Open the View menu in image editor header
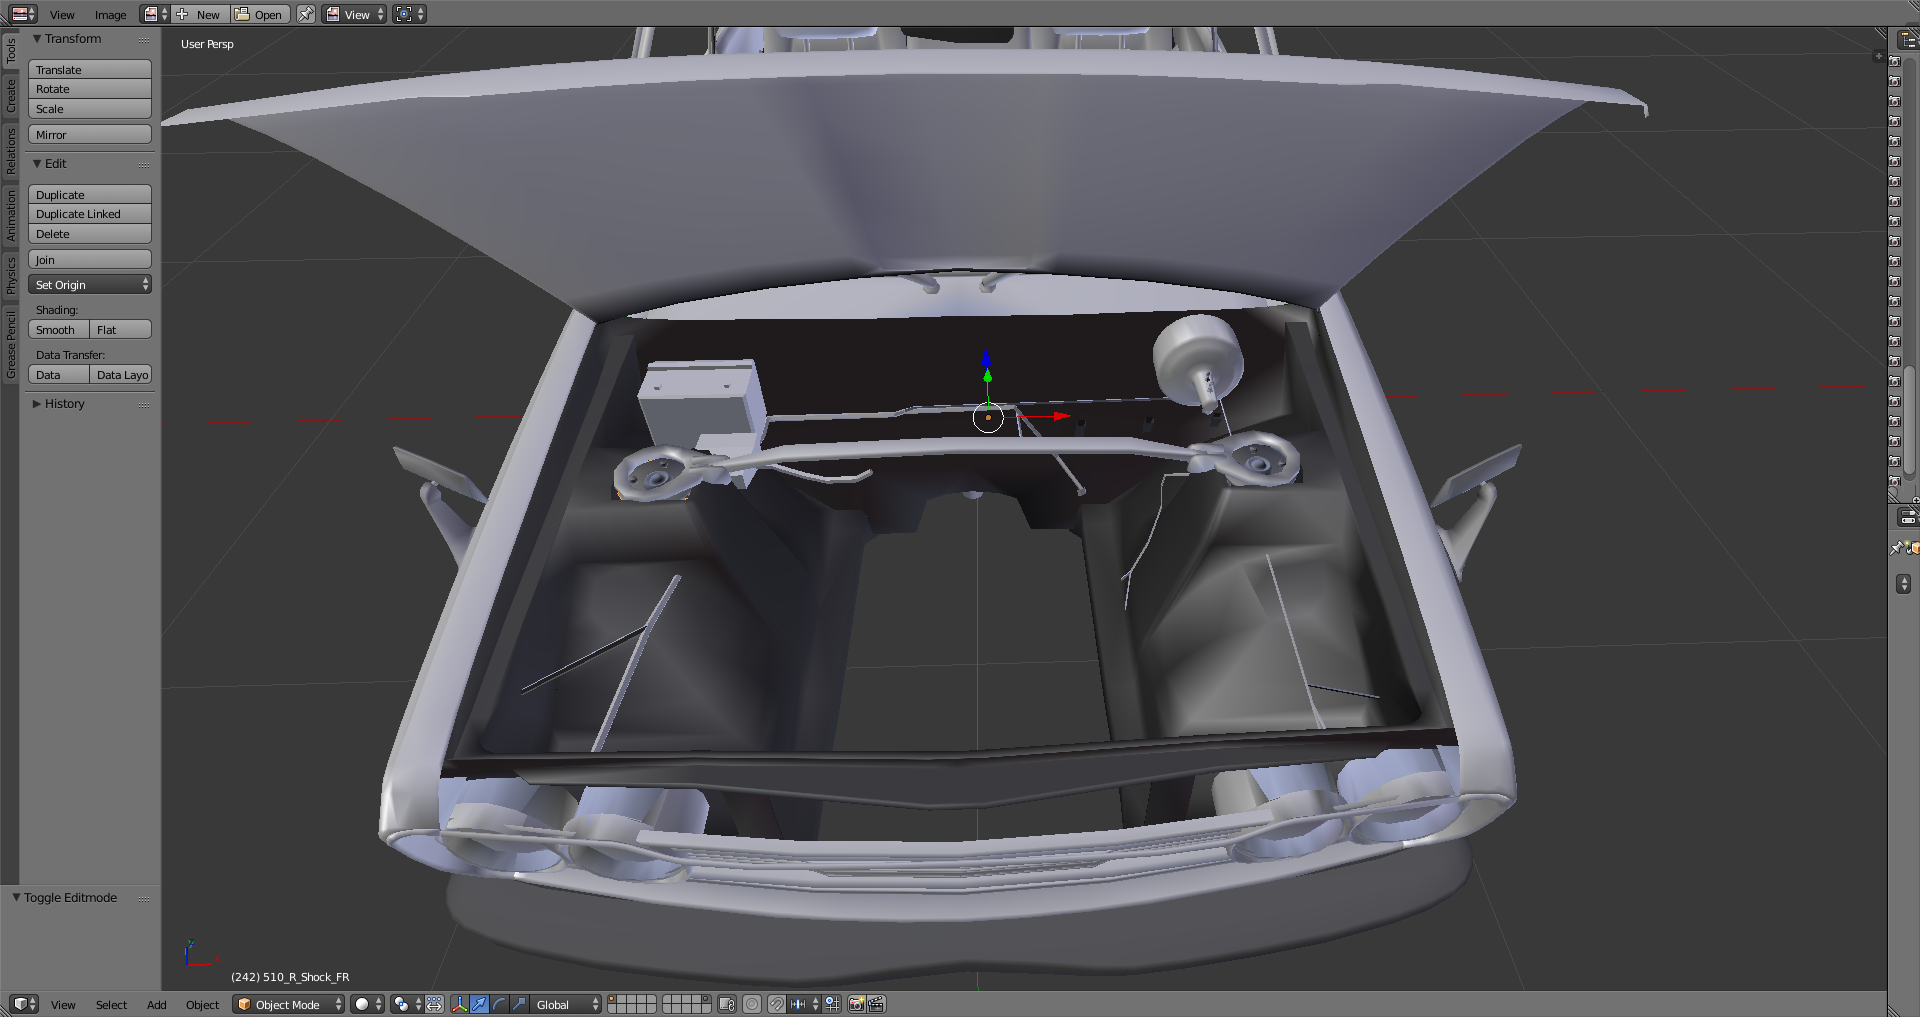The height and width of the screenshot is (1017, 1920). click(x=62, y=15)
